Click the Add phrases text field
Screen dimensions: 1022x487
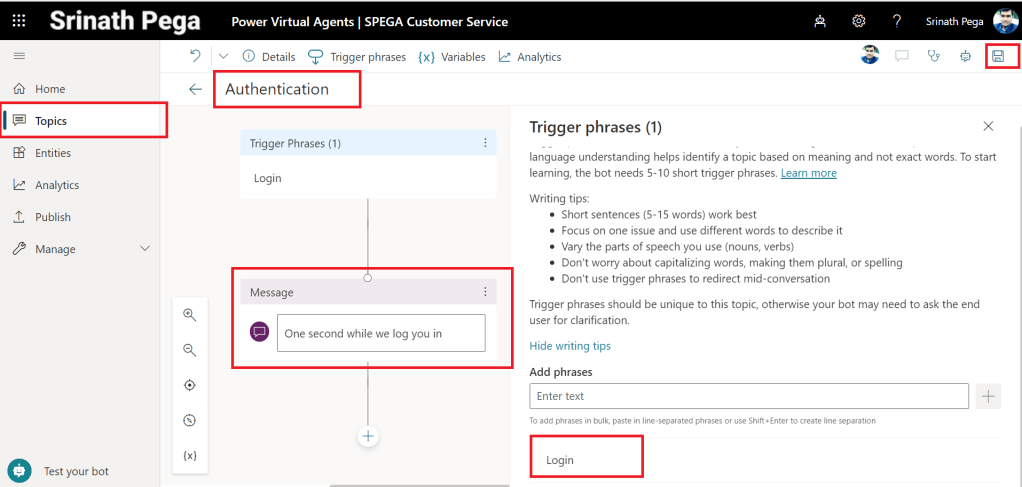[748, 396]
